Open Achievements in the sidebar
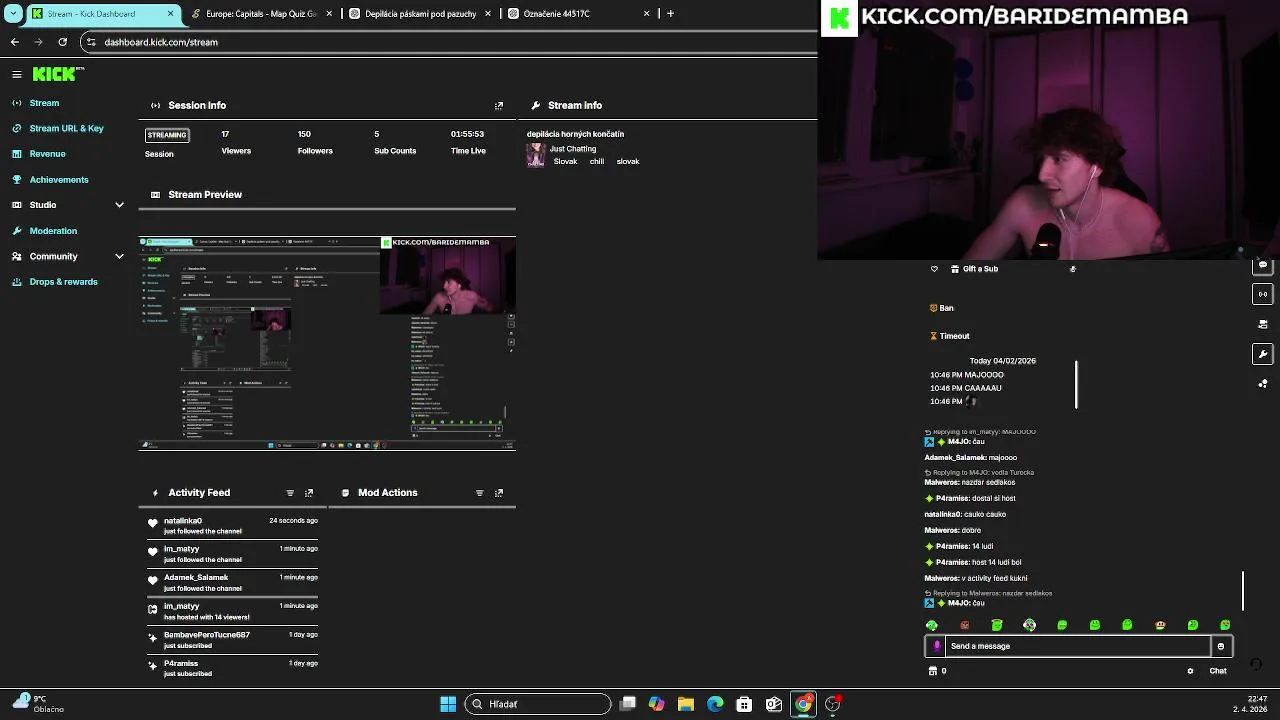1280x720 pixels. pos(59,180)
